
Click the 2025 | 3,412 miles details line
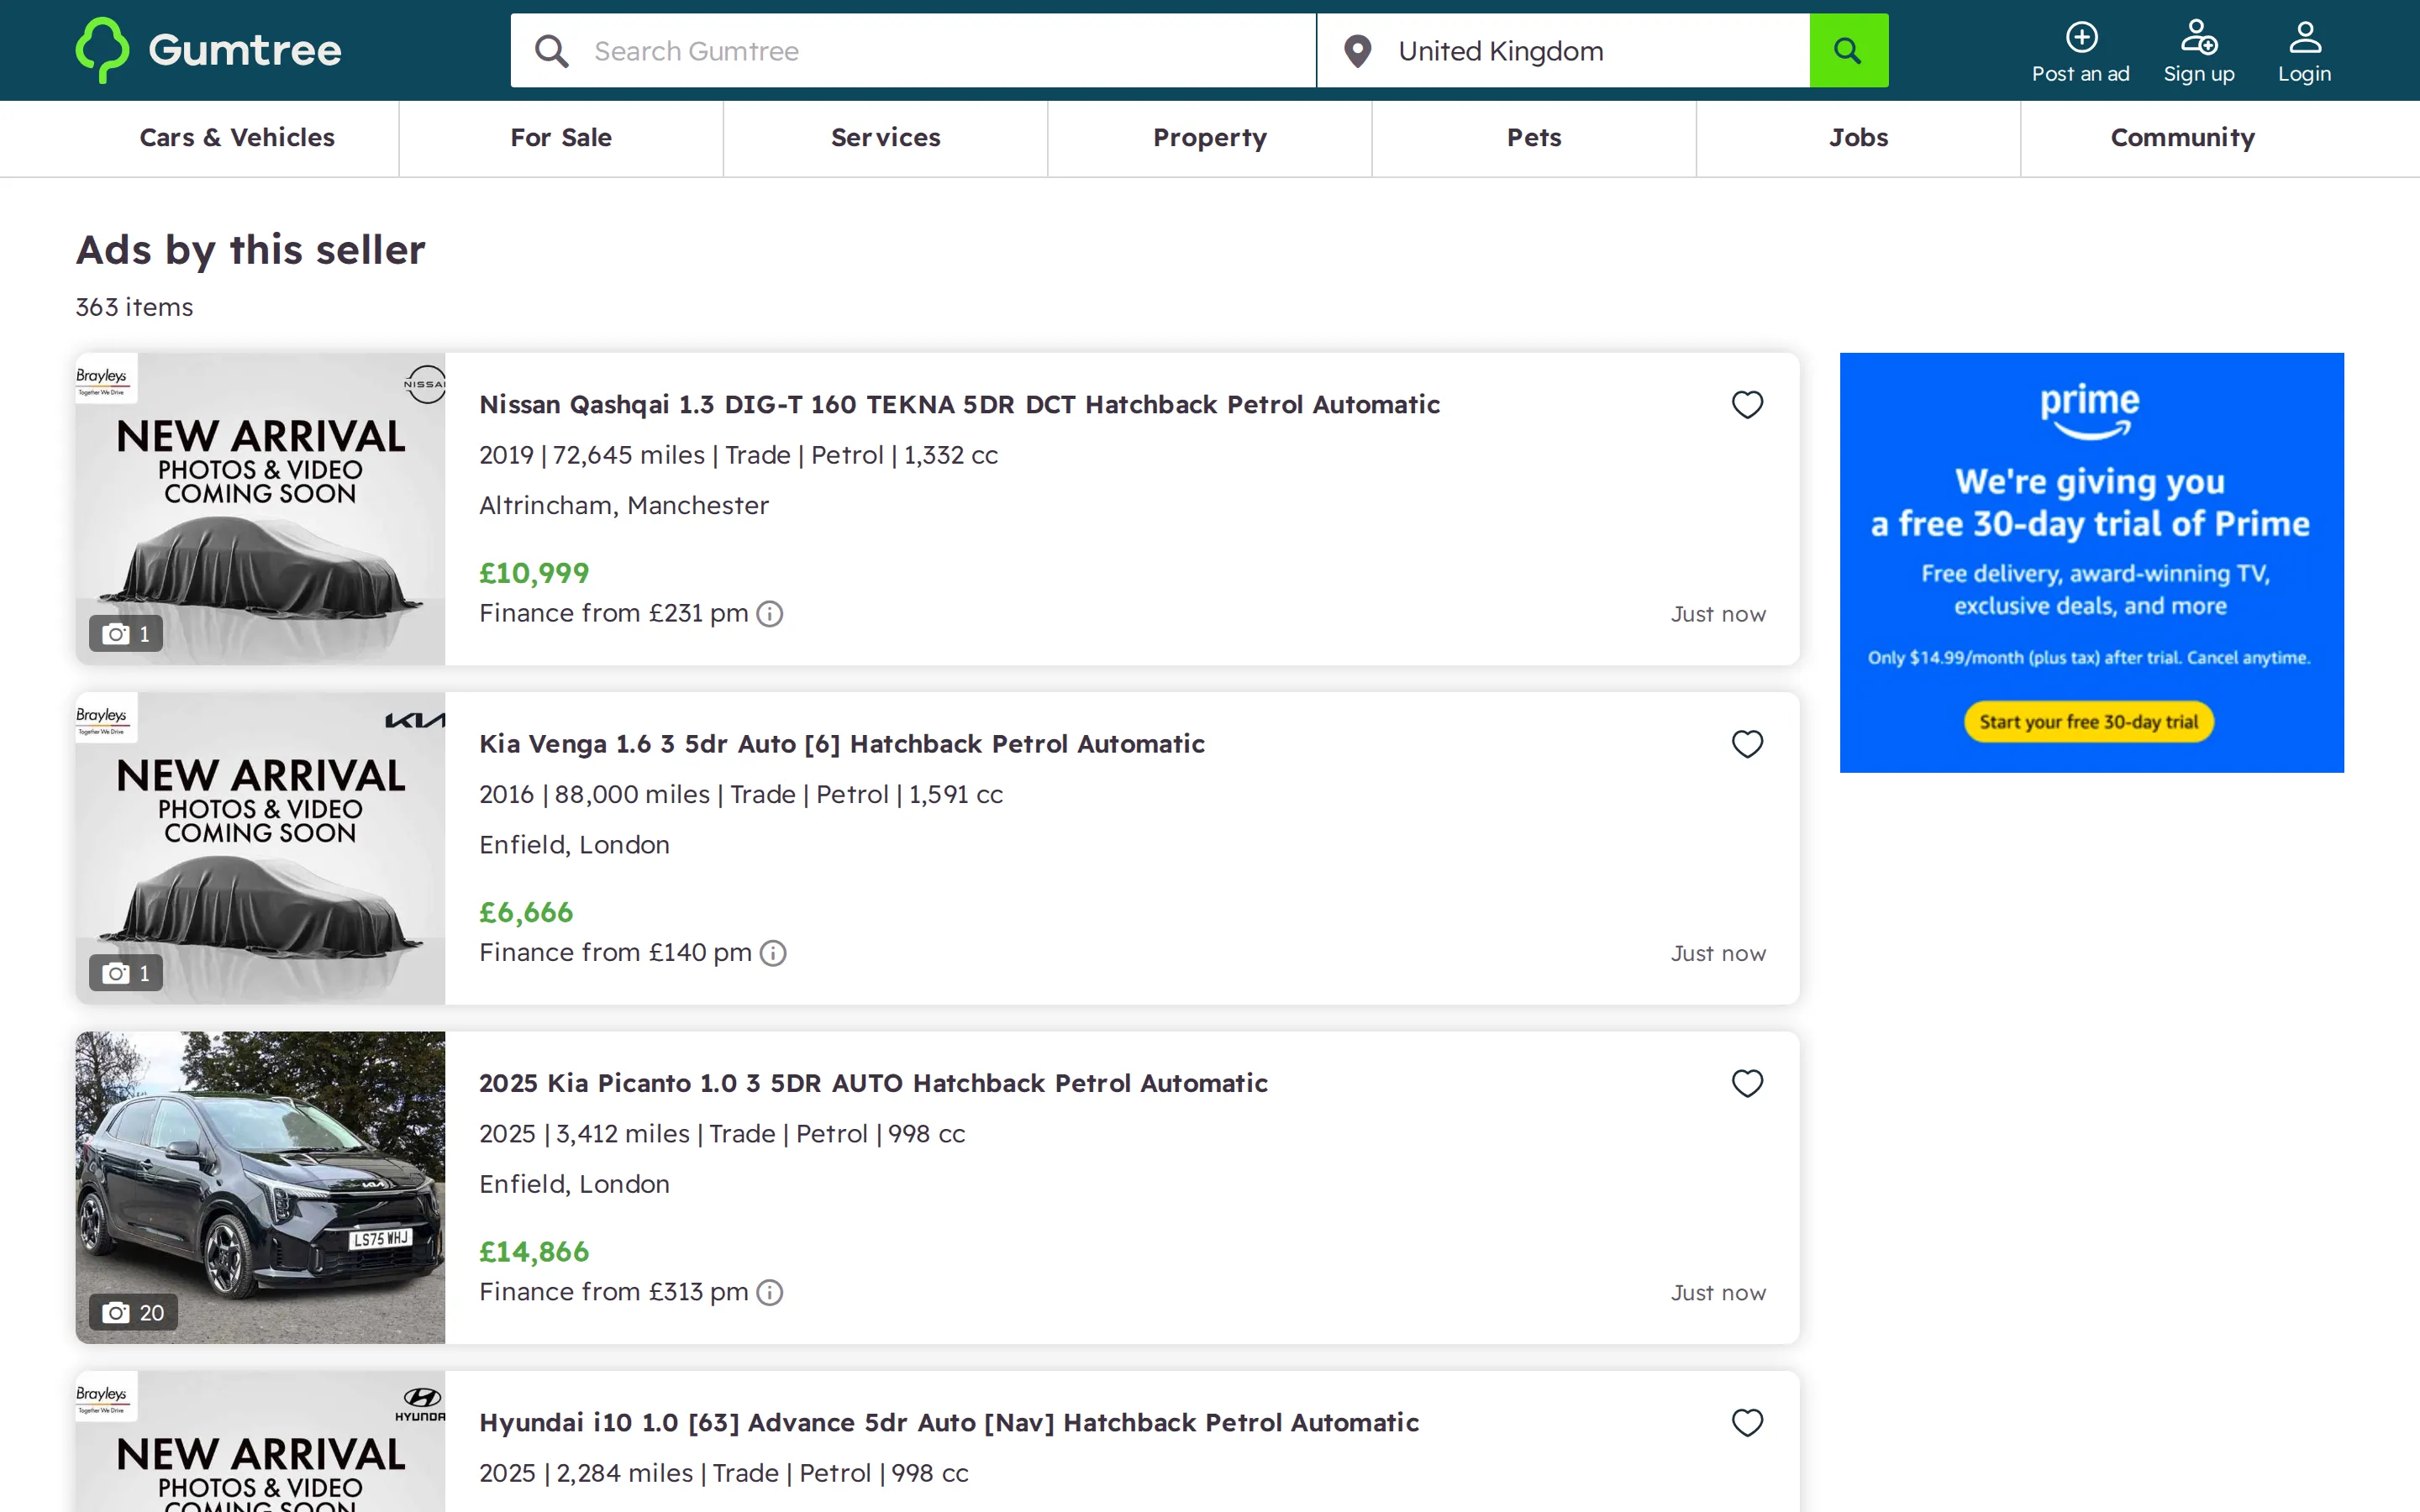[x=722, y=1134]
